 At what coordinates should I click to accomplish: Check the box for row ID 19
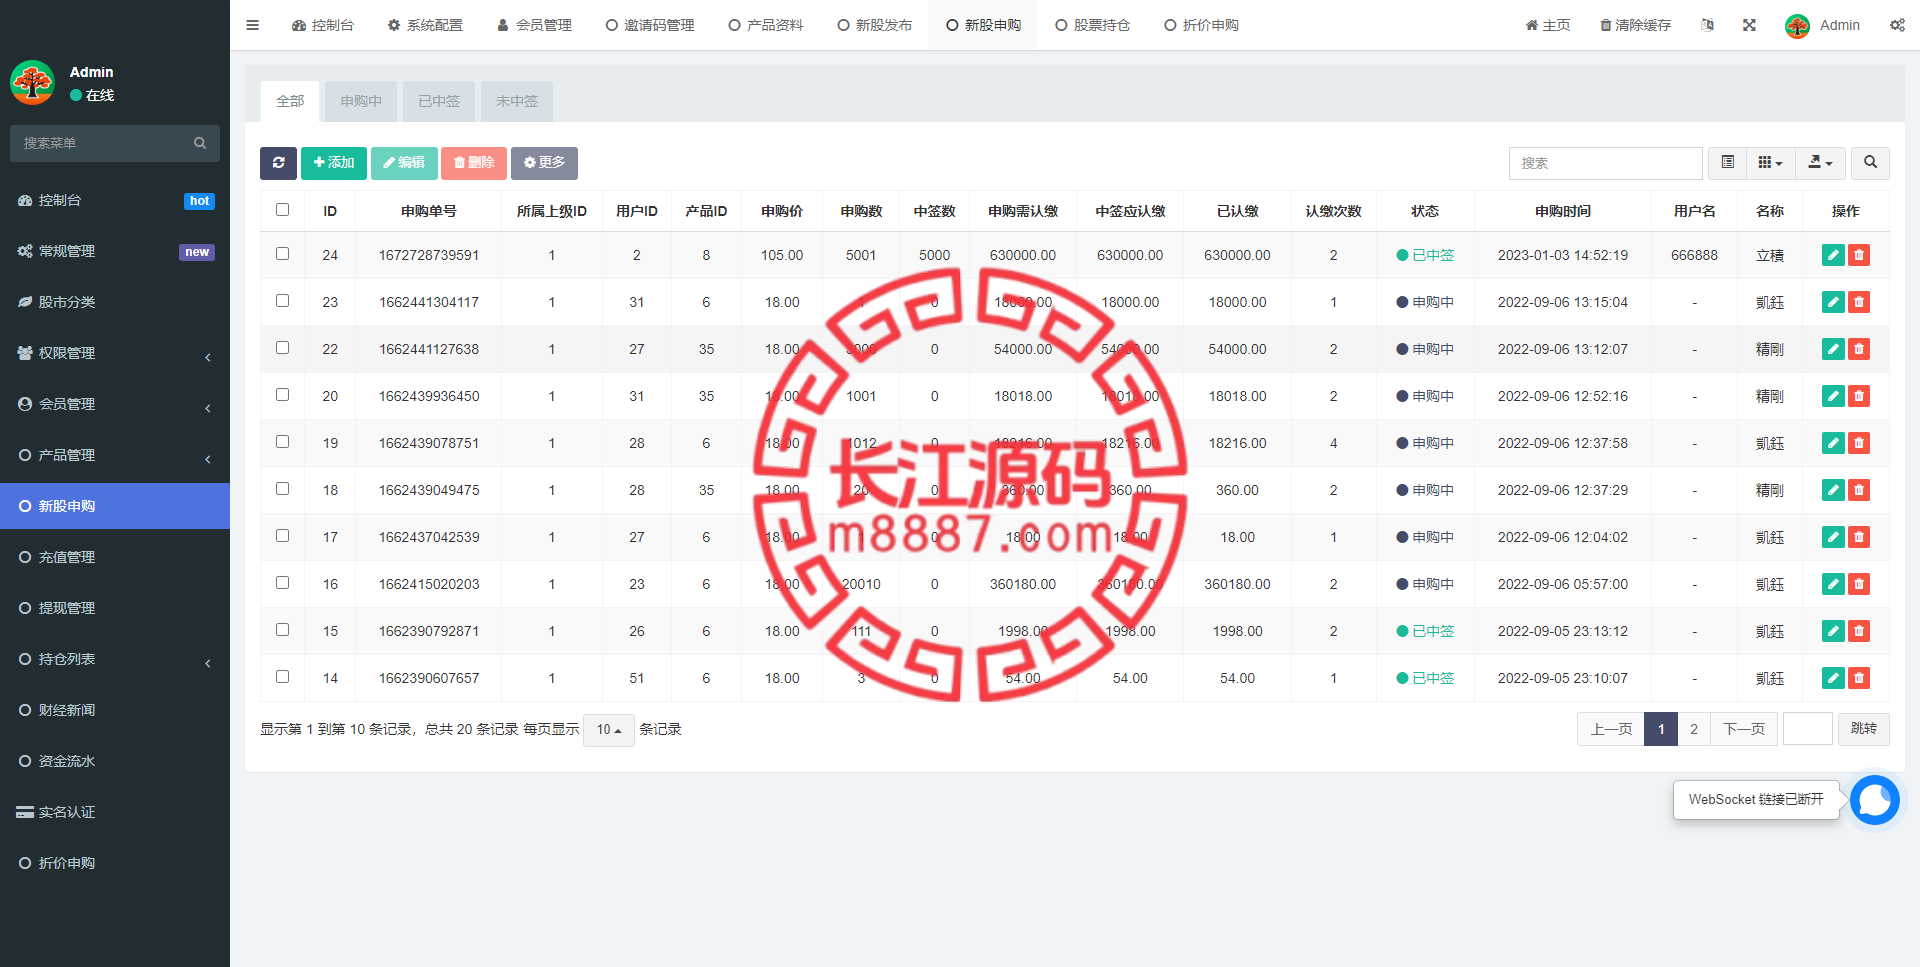[282, 442]
